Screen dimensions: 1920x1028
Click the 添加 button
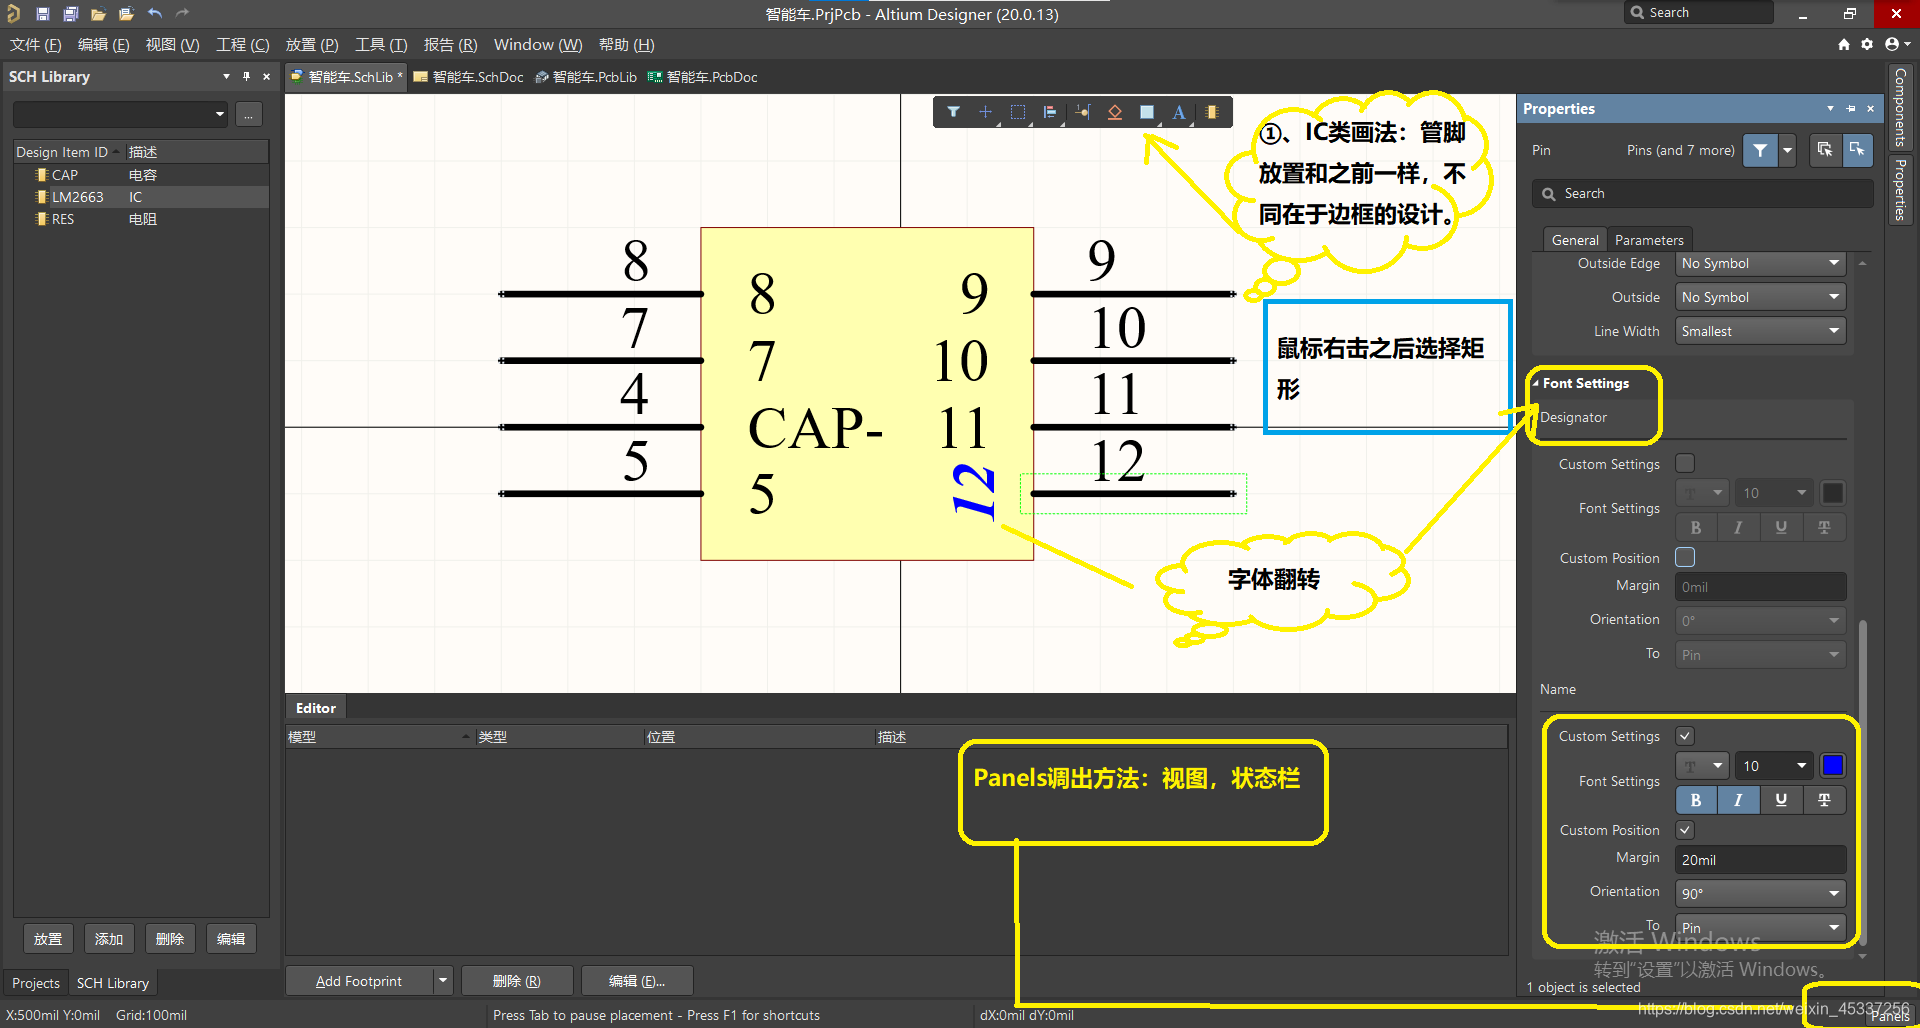pos(109,939)
